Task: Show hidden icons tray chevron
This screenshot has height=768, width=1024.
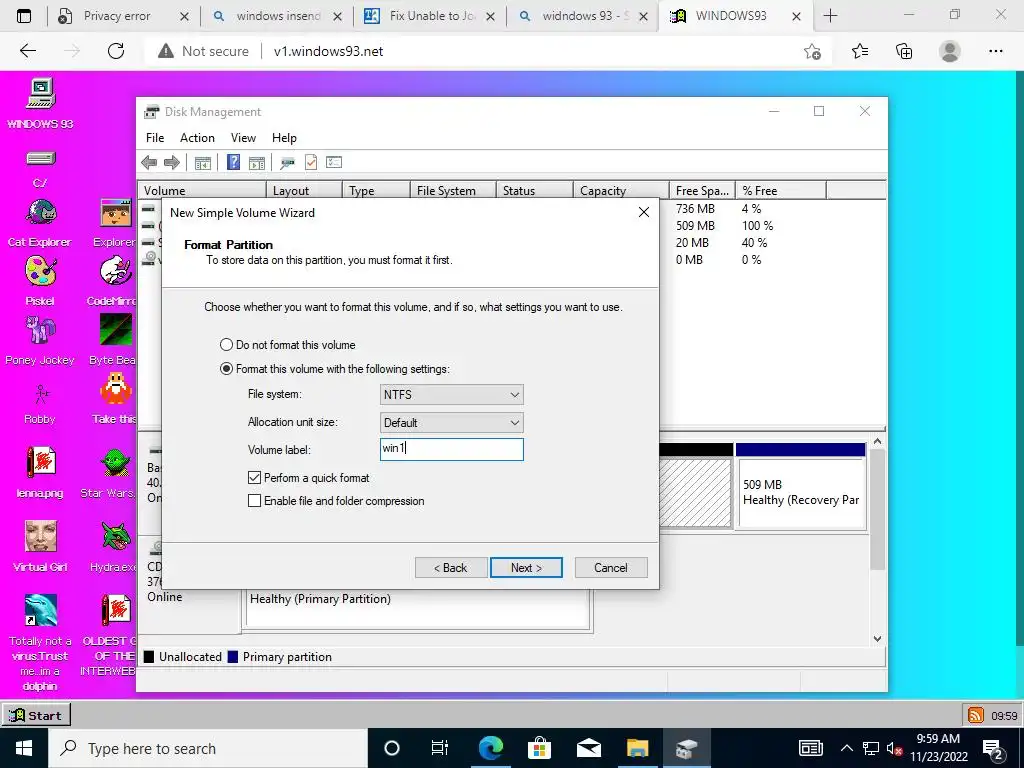Action: pyautogui.click(x=846, y=748)
